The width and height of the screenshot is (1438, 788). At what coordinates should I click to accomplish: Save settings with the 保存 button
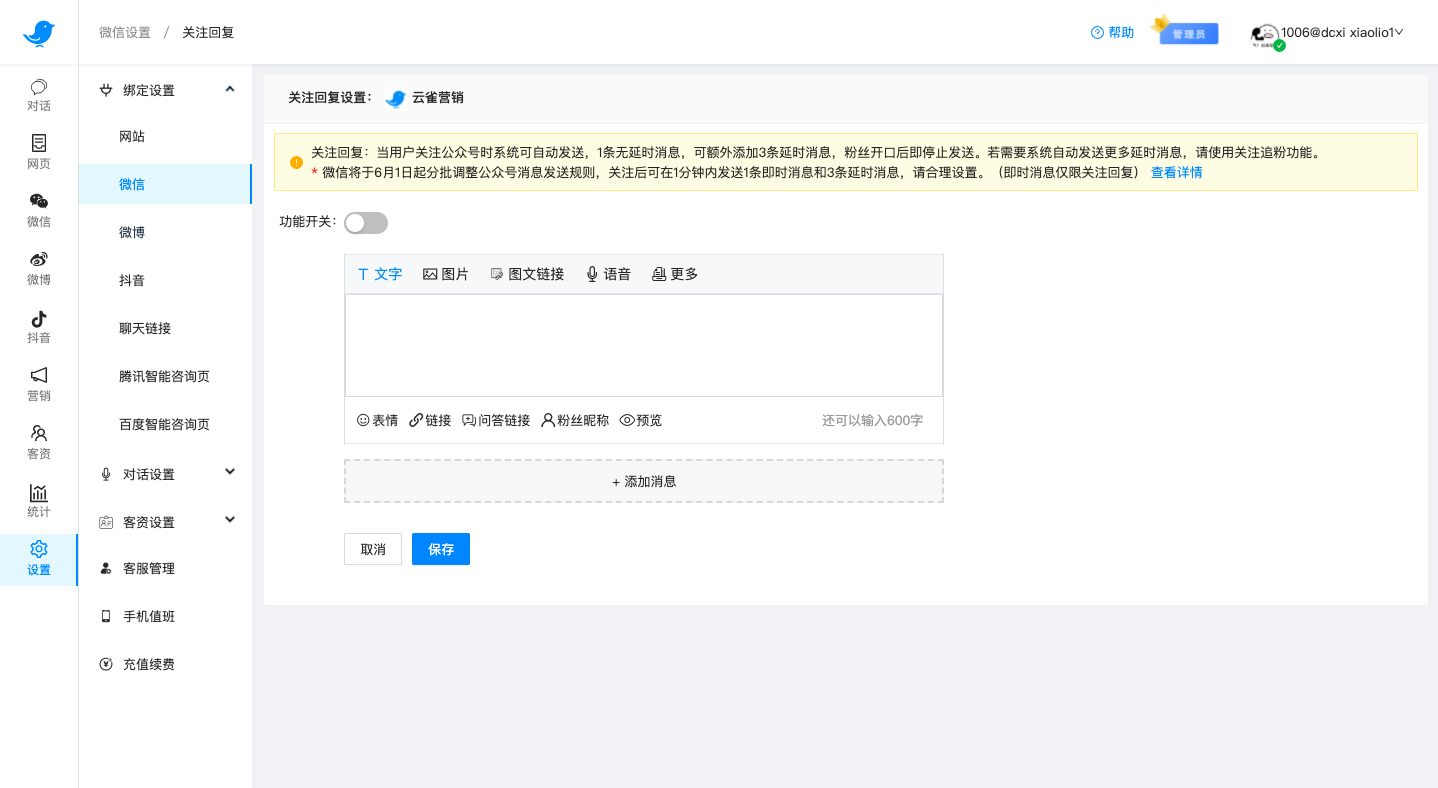pos(440,548)
